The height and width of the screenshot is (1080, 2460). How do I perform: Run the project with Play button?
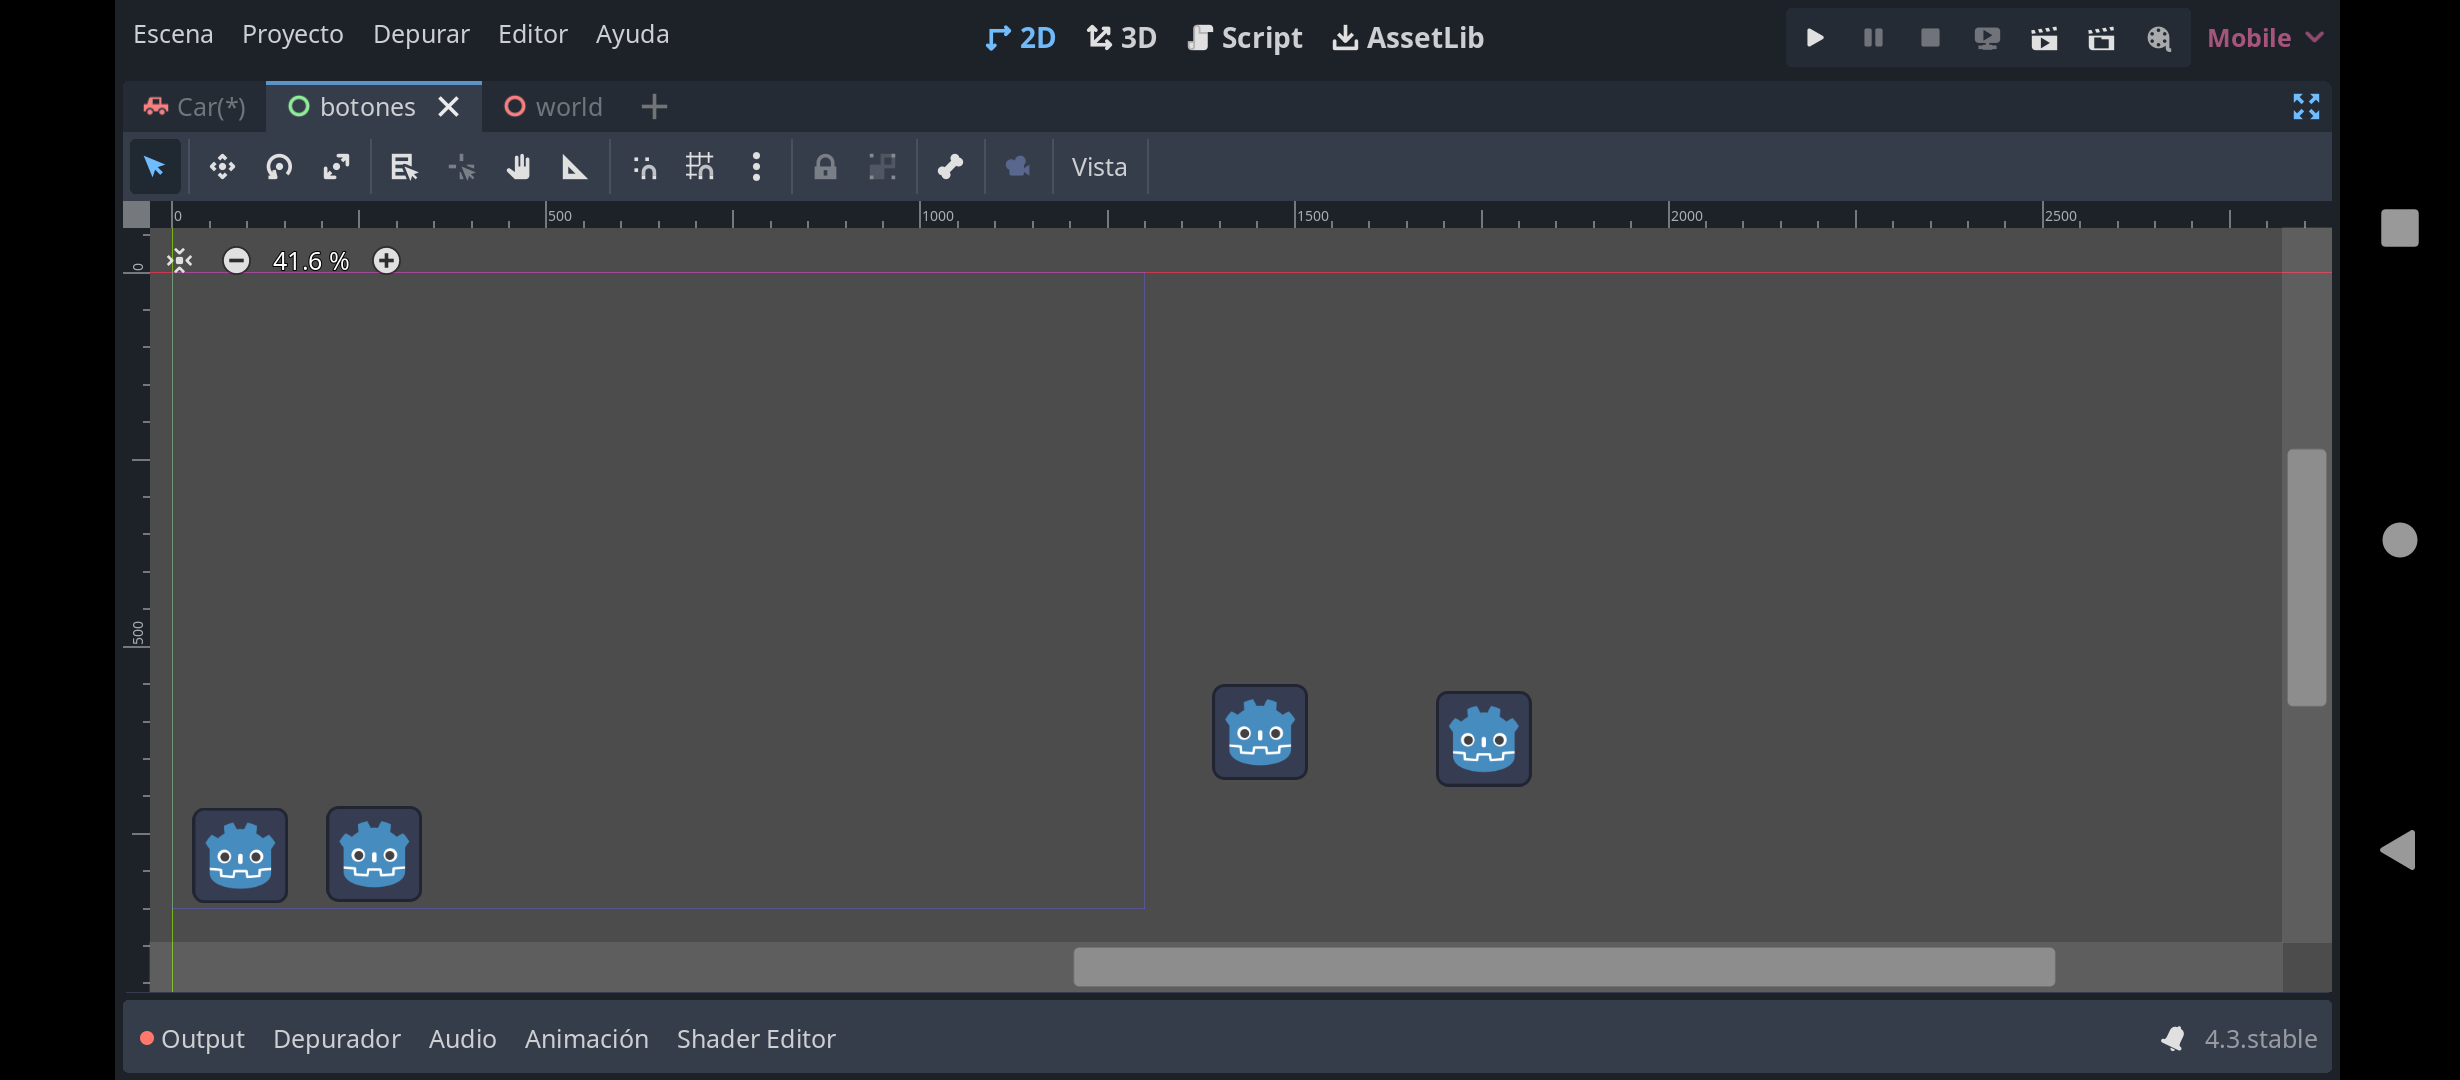pos(1815,38)
